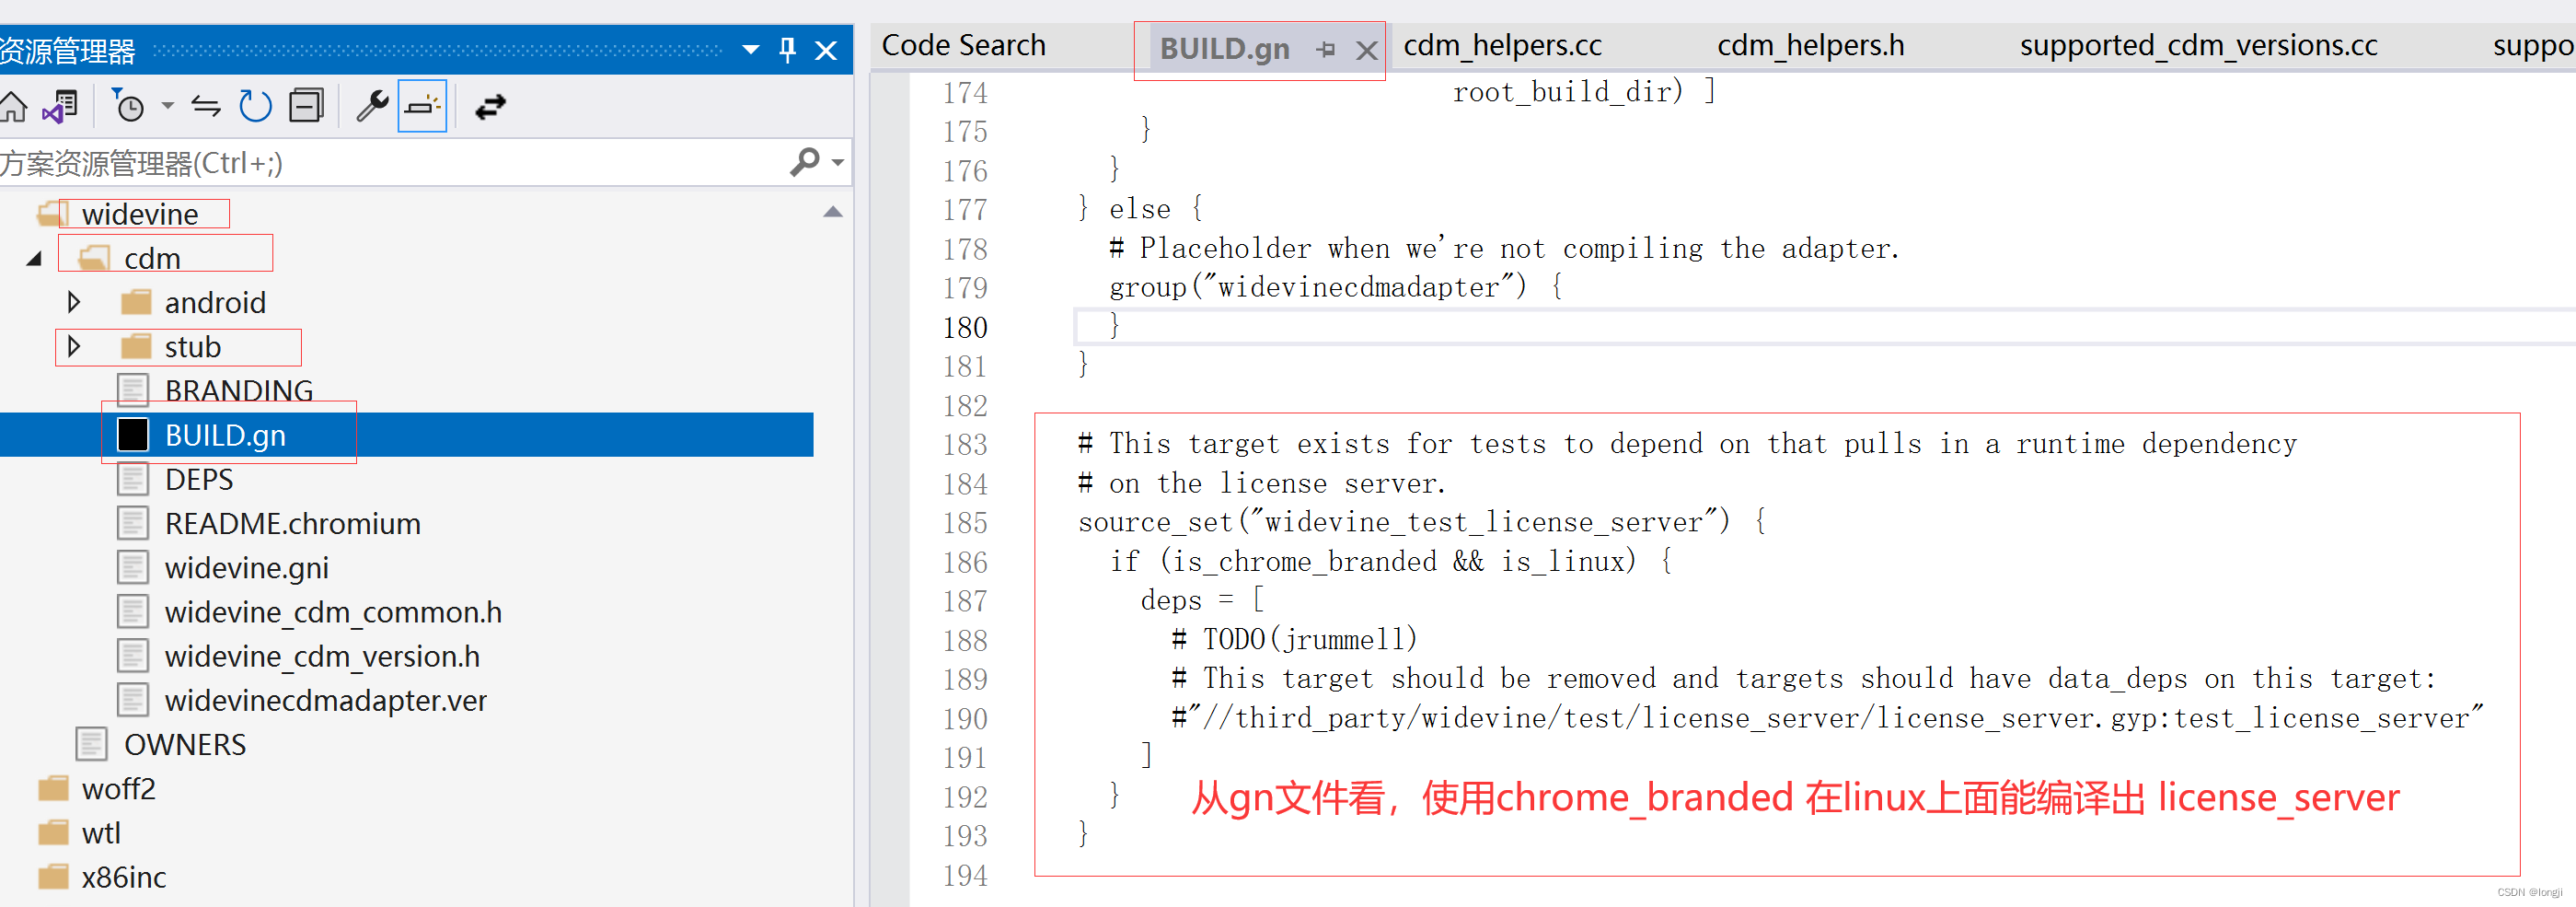Click the switch views double-arrow icon

tap(490, 106)
